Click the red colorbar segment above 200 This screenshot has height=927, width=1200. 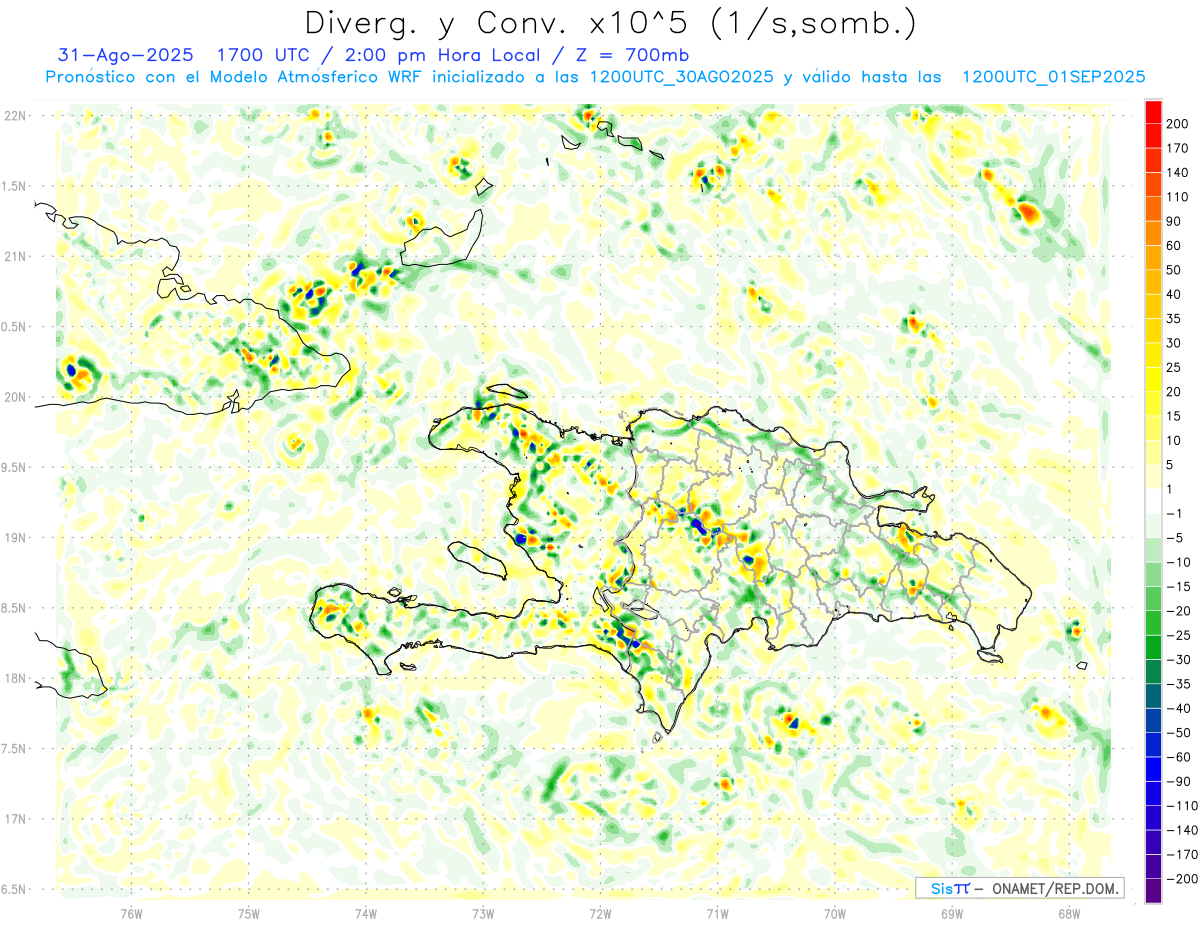pos(1153,112)
